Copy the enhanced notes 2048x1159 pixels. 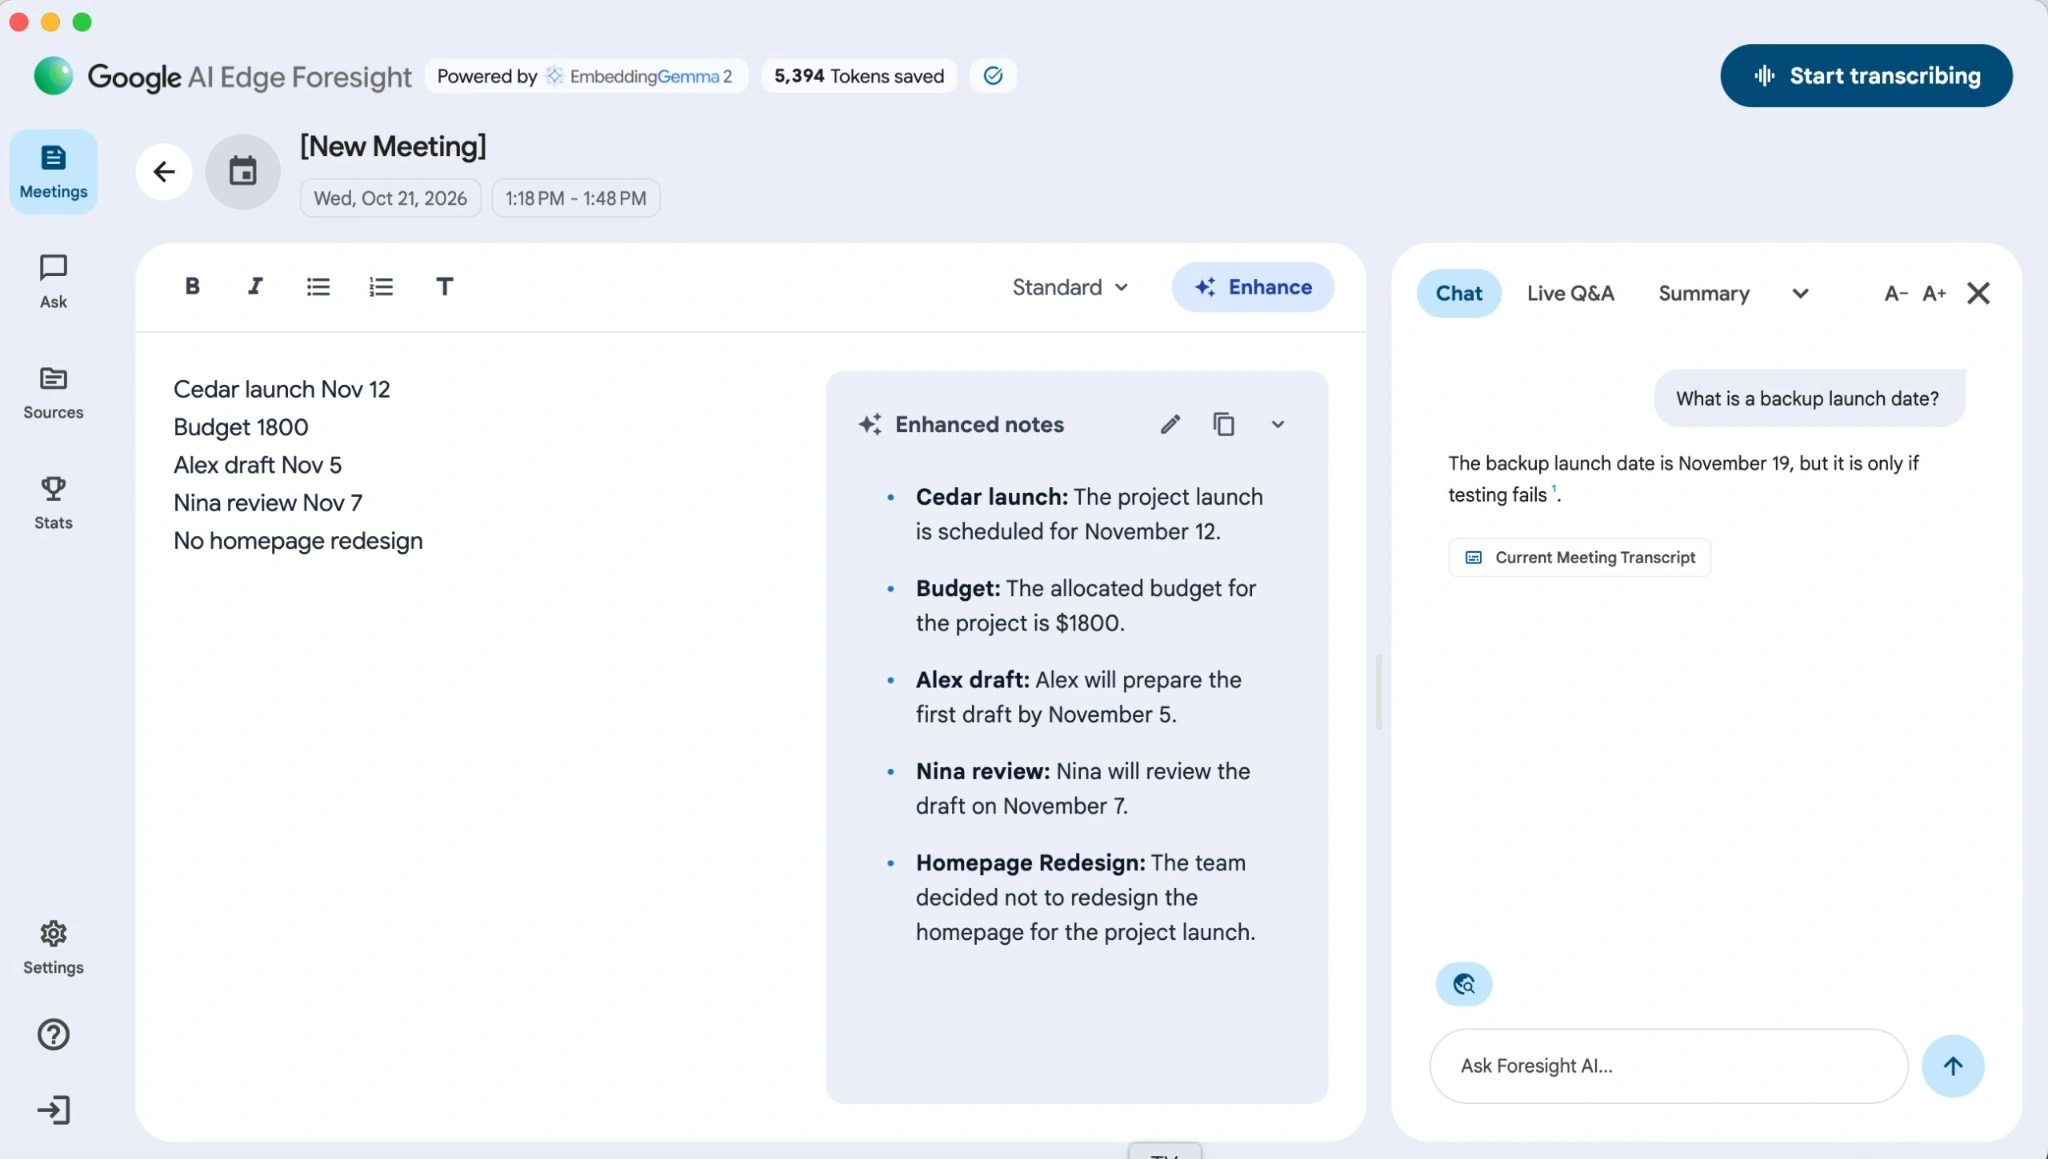tap(1224, 424)
